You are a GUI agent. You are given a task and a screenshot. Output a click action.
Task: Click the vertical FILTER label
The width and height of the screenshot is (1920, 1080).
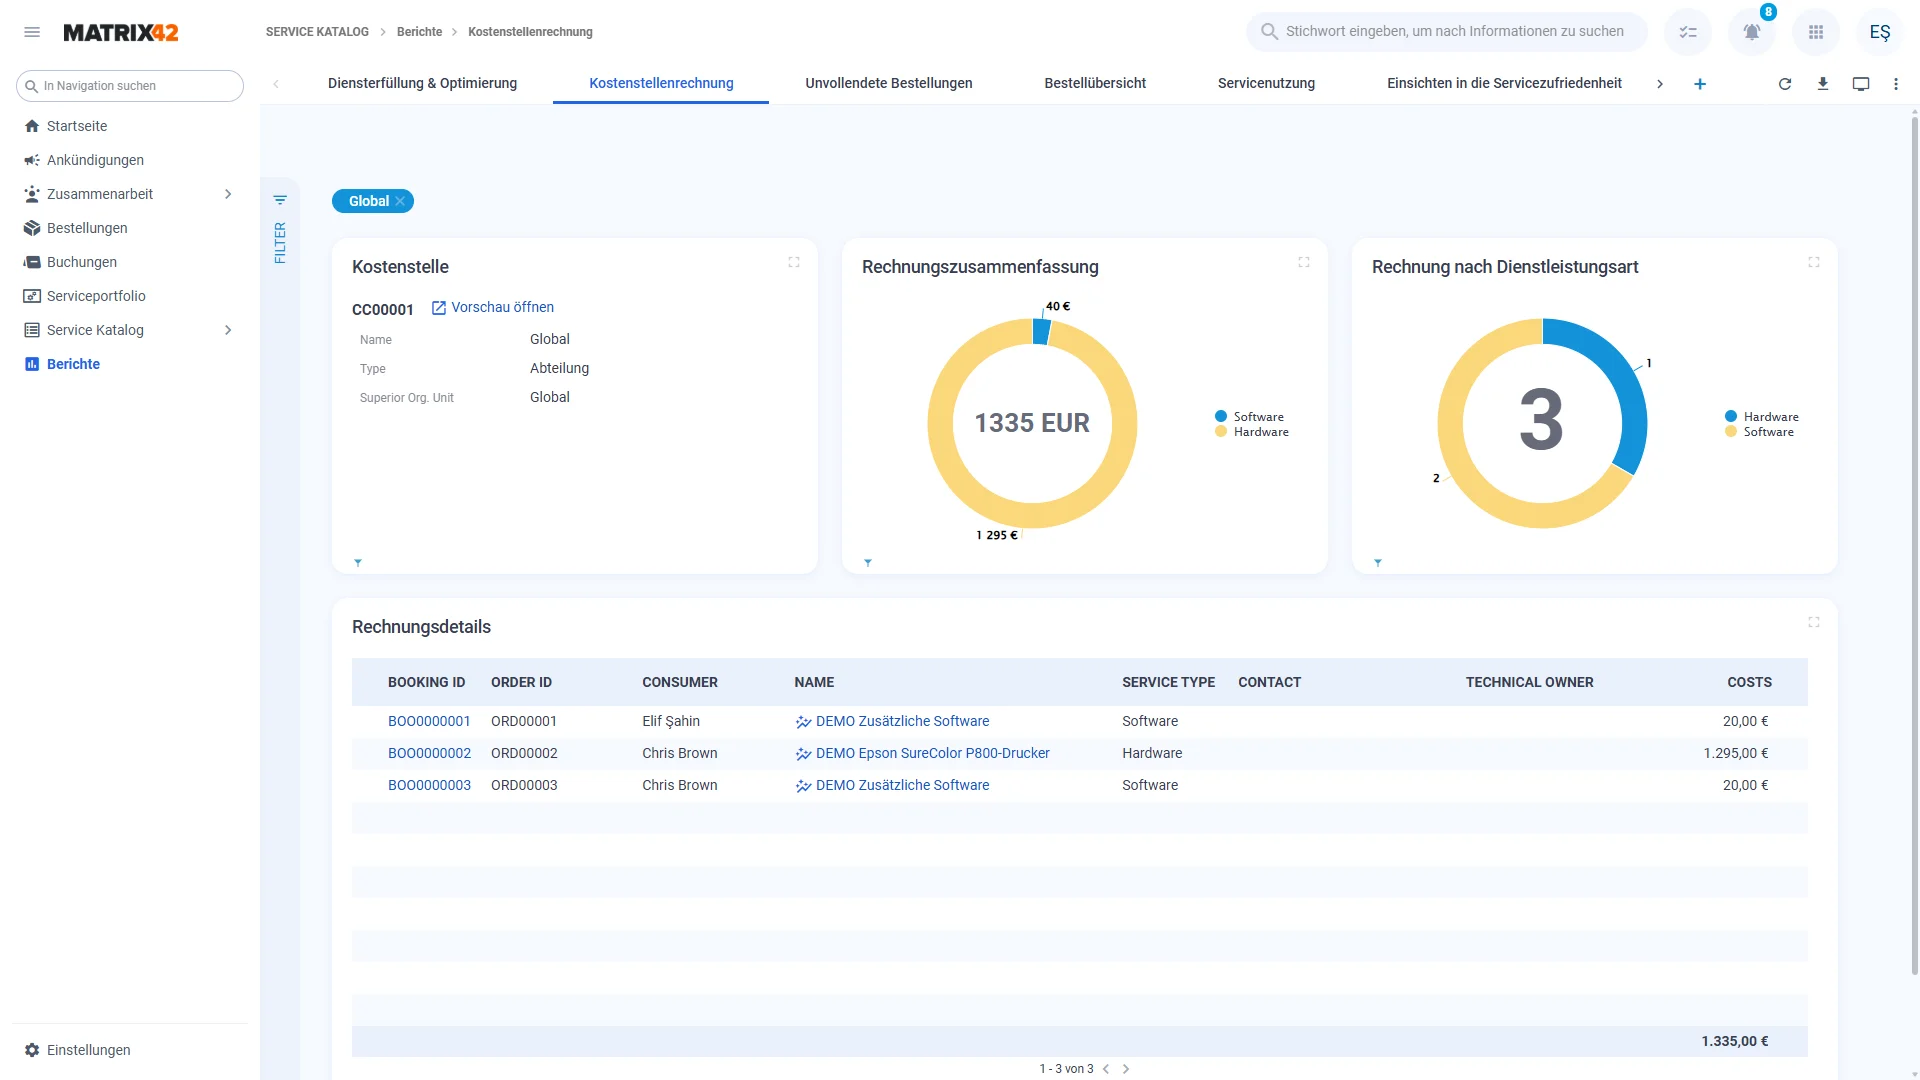[280, 243]
